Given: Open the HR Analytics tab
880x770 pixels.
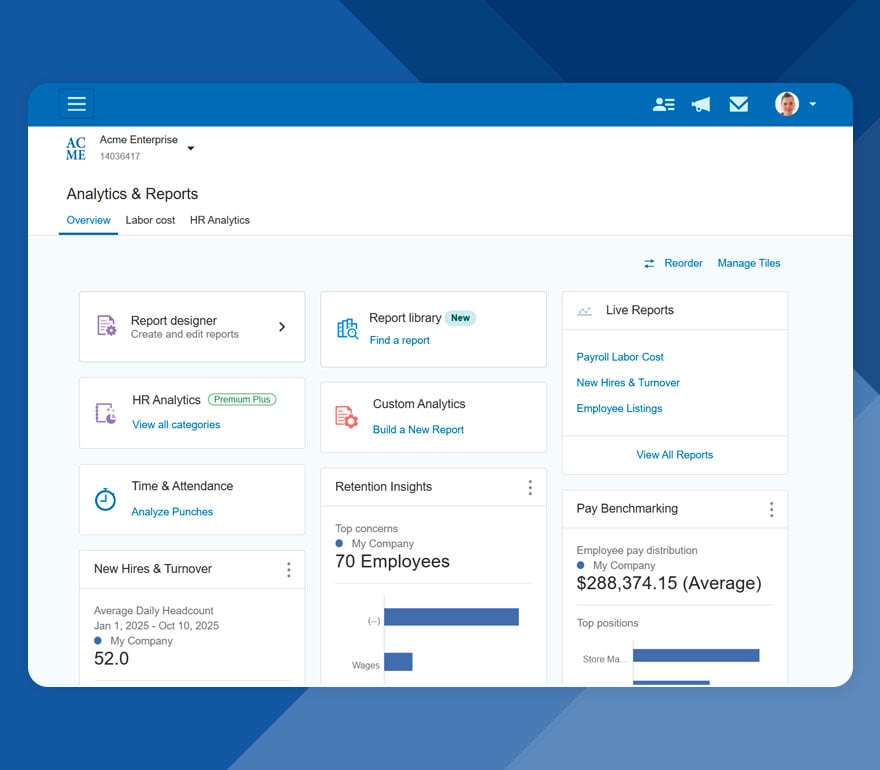Looking at the screenshot, I should tap(219, 220).
